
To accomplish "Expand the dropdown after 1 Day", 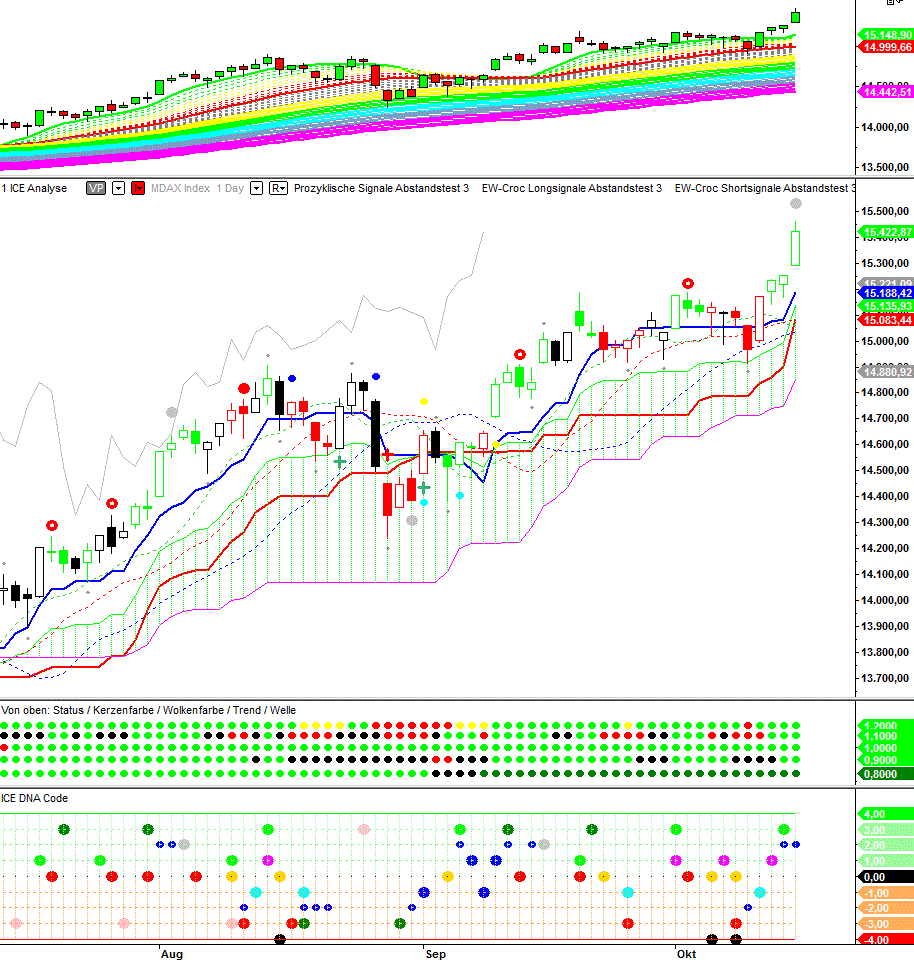I will click(x=256, y=188).
